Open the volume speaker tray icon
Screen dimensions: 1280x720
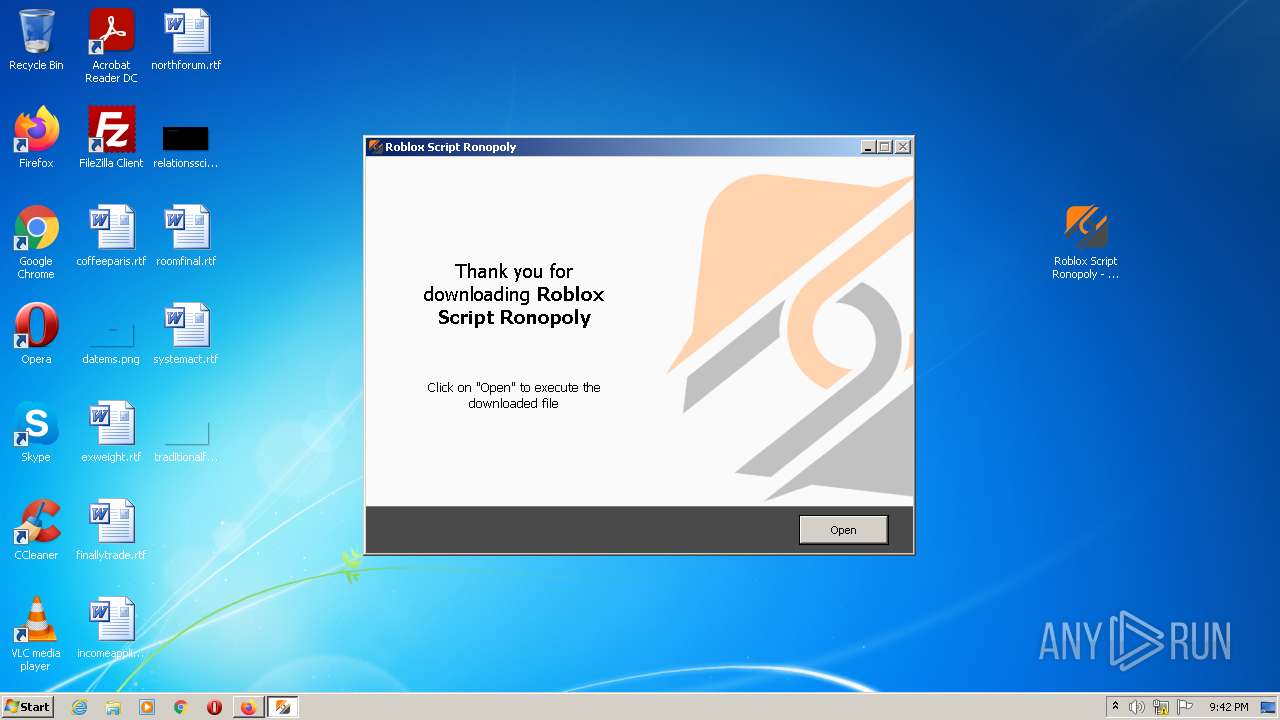1137,707
